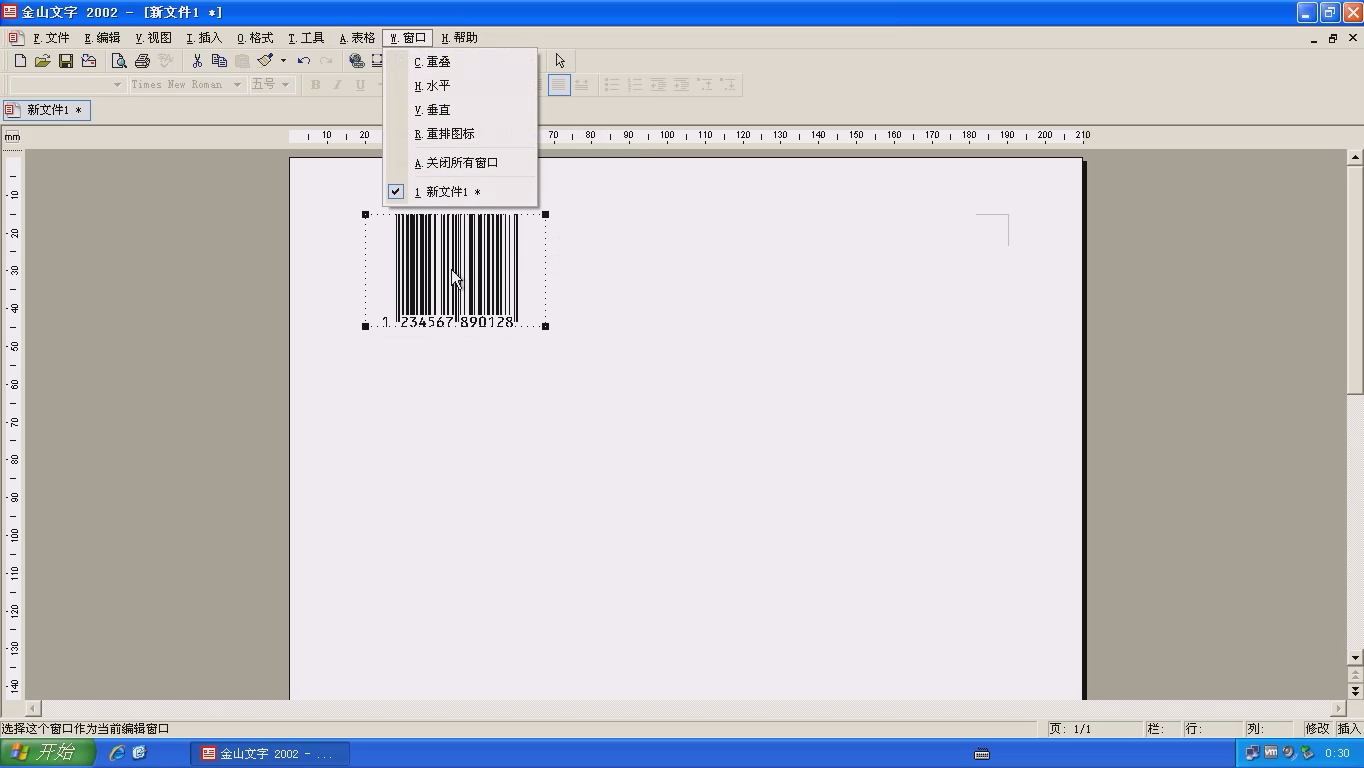Increase the paragraph indent
Image resolution: width=1364 pixels, height=768 pixels.
click(681, 85)
